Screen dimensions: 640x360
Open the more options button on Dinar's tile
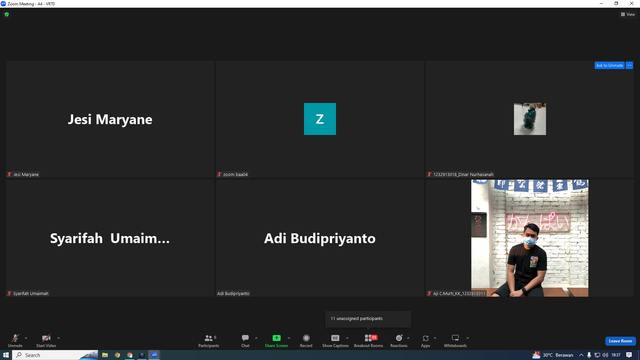tap(629, 65)
